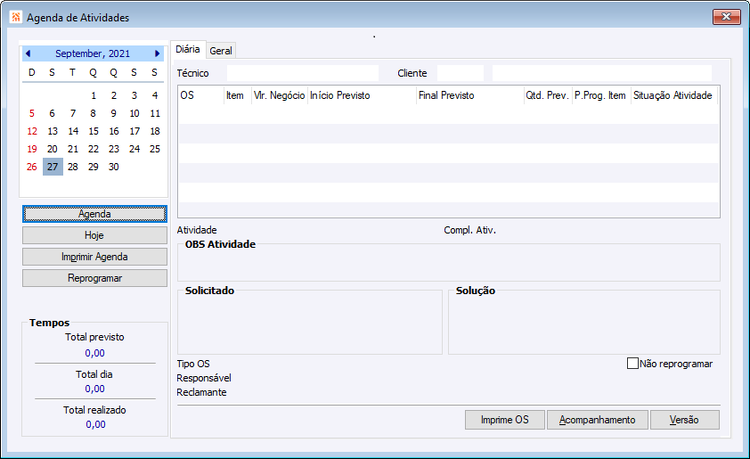Click Situação Atividade column header

pos(674,95)
